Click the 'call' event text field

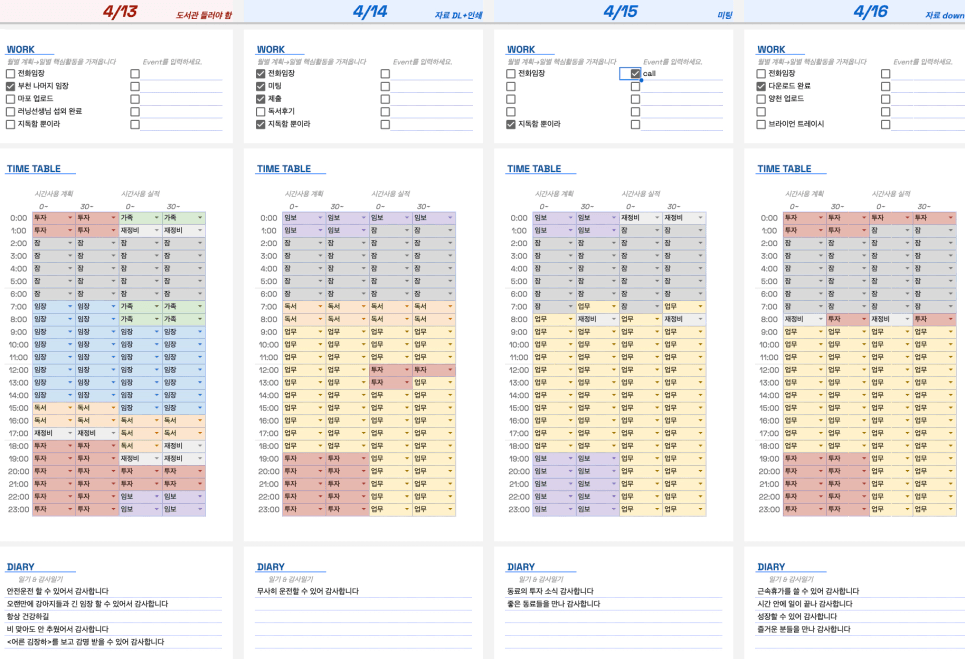680,73
